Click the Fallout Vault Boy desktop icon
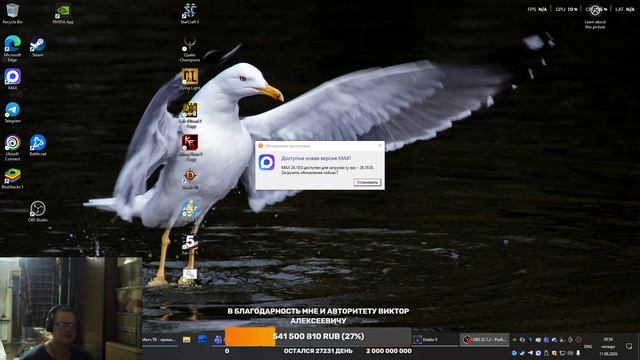 (x=190, y=210)
